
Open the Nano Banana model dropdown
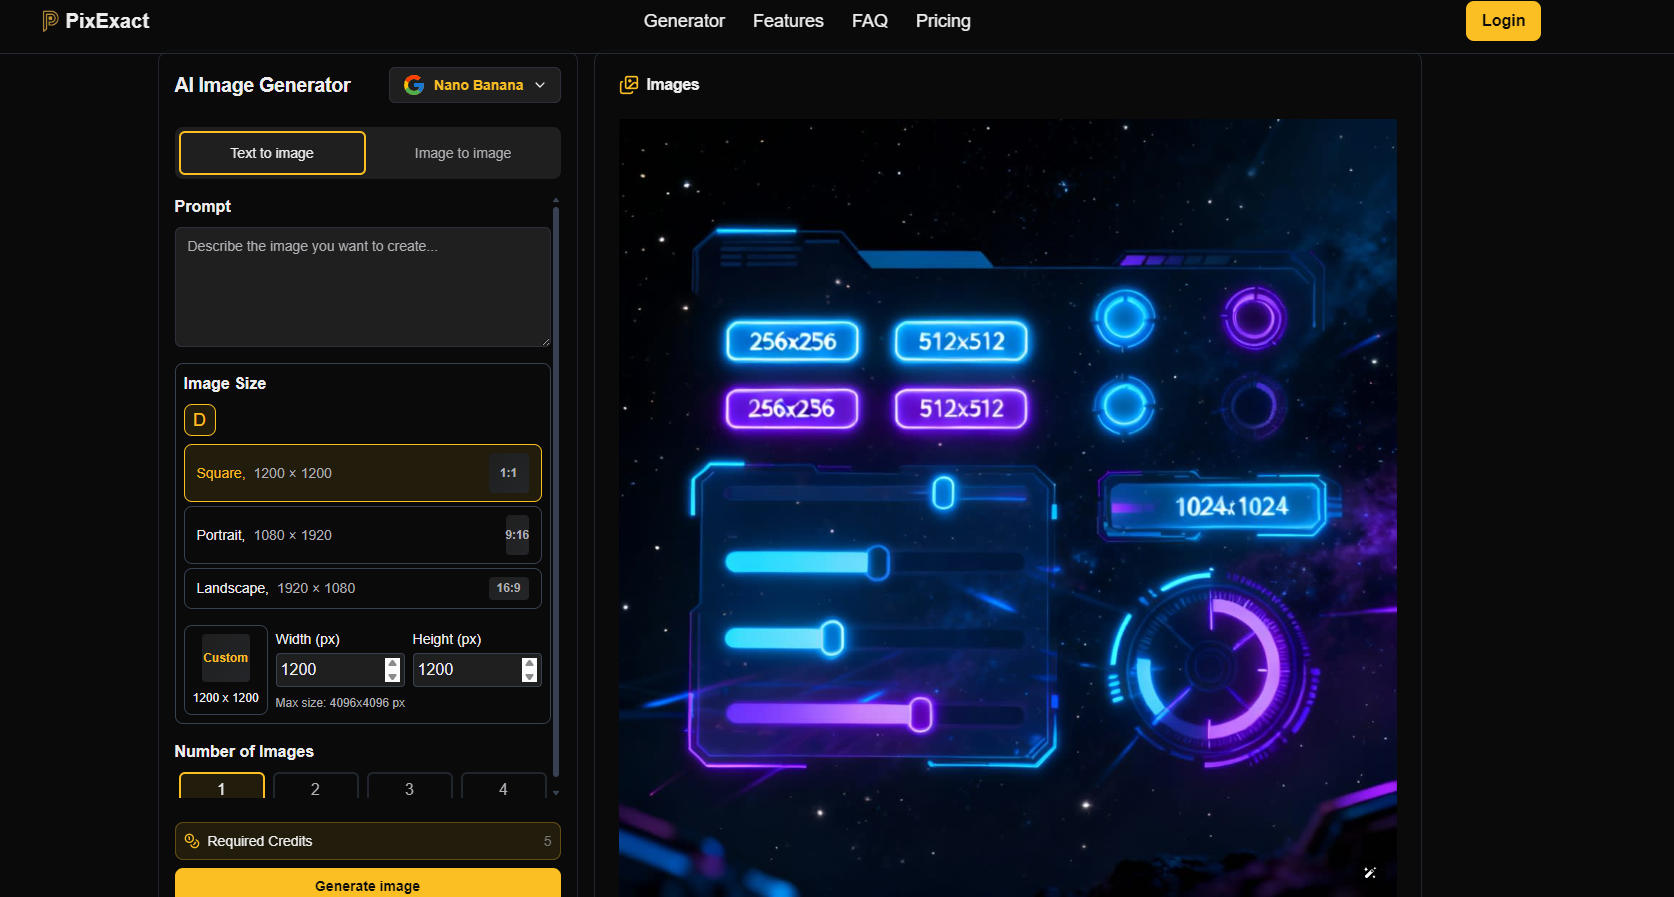(475, 85)
